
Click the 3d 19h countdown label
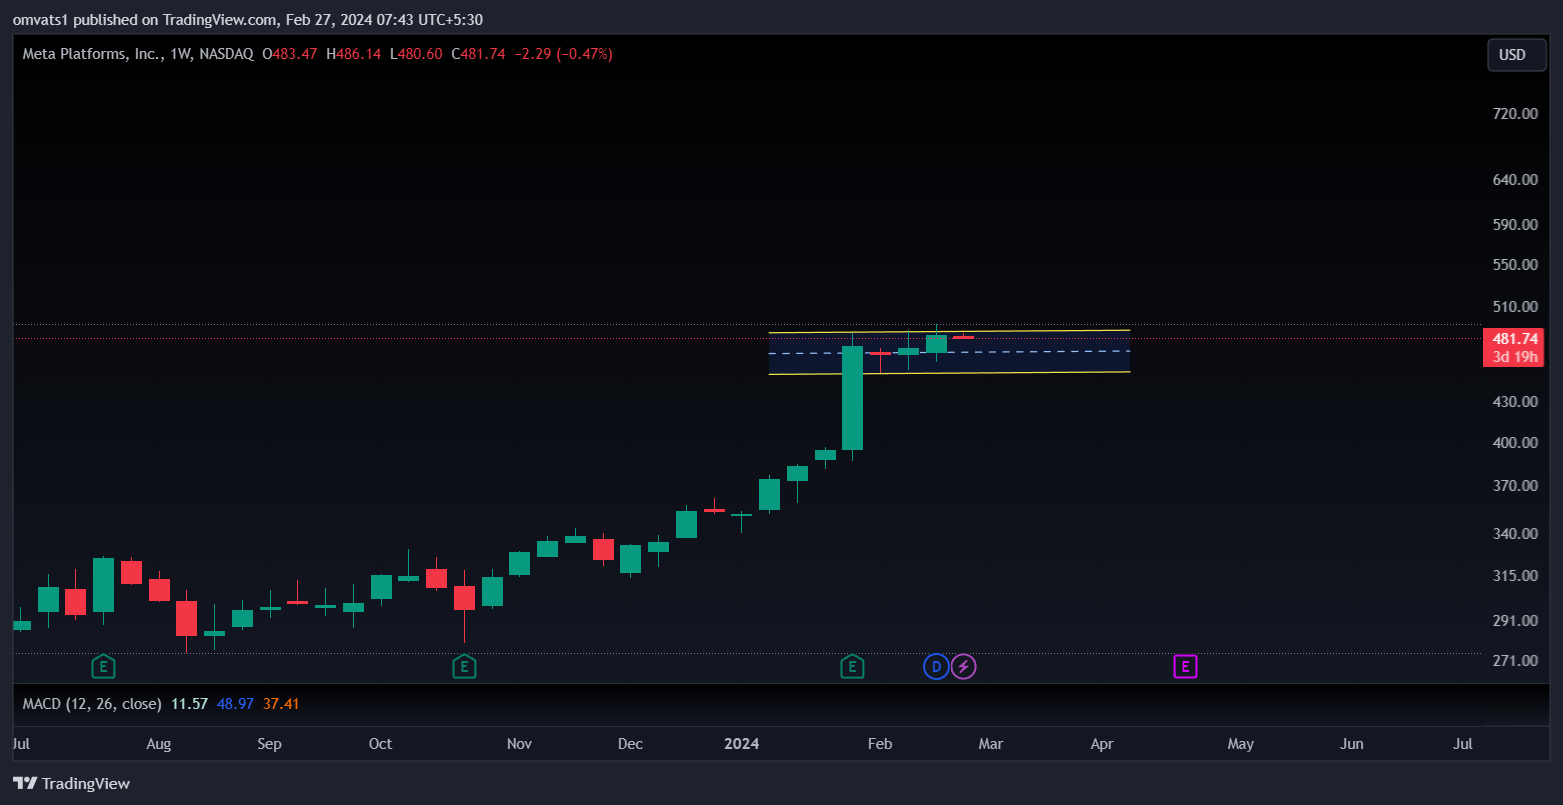[1515, 357]
